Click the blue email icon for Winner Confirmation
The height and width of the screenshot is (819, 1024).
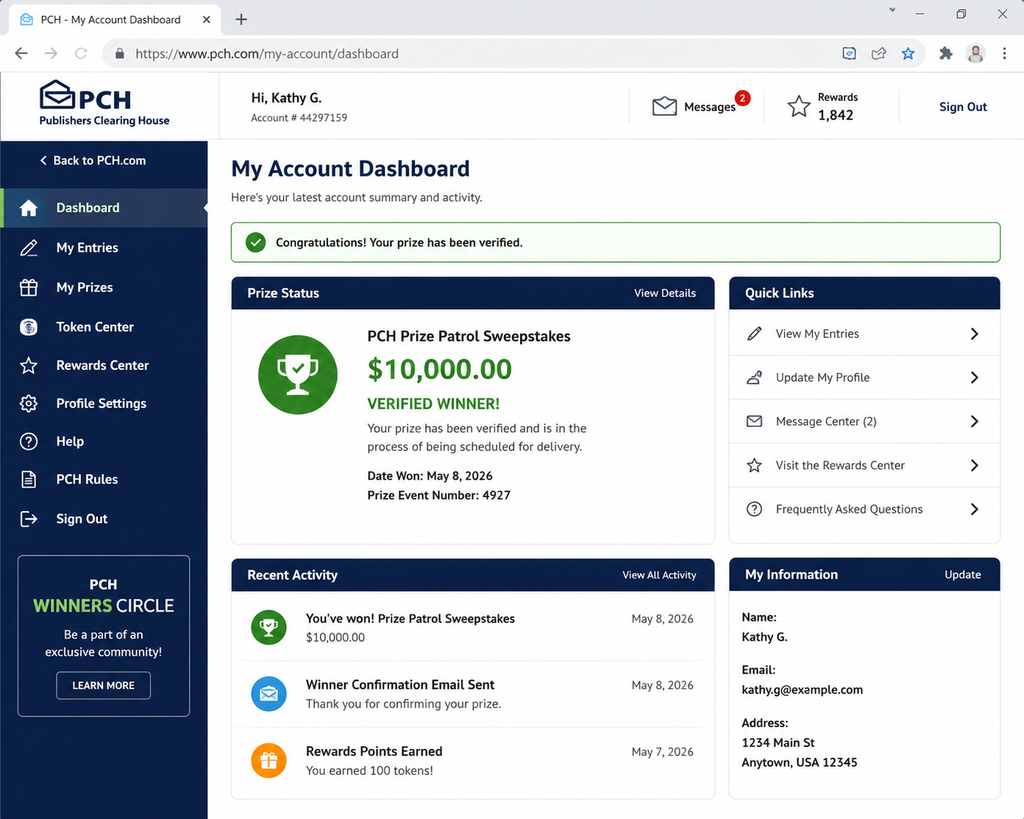click(269, 694)
